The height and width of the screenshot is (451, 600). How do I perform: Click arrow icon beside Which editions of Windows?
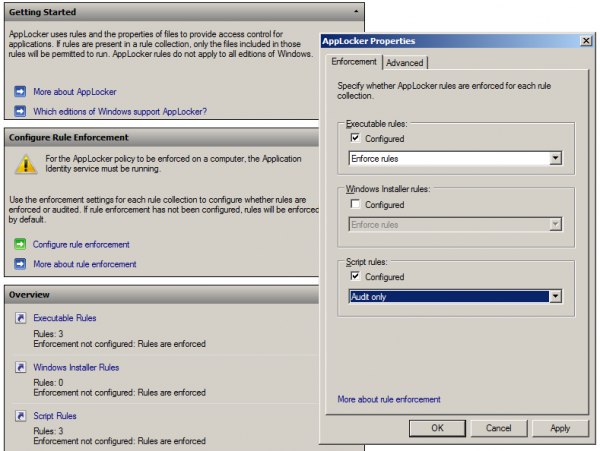[20, 111]
